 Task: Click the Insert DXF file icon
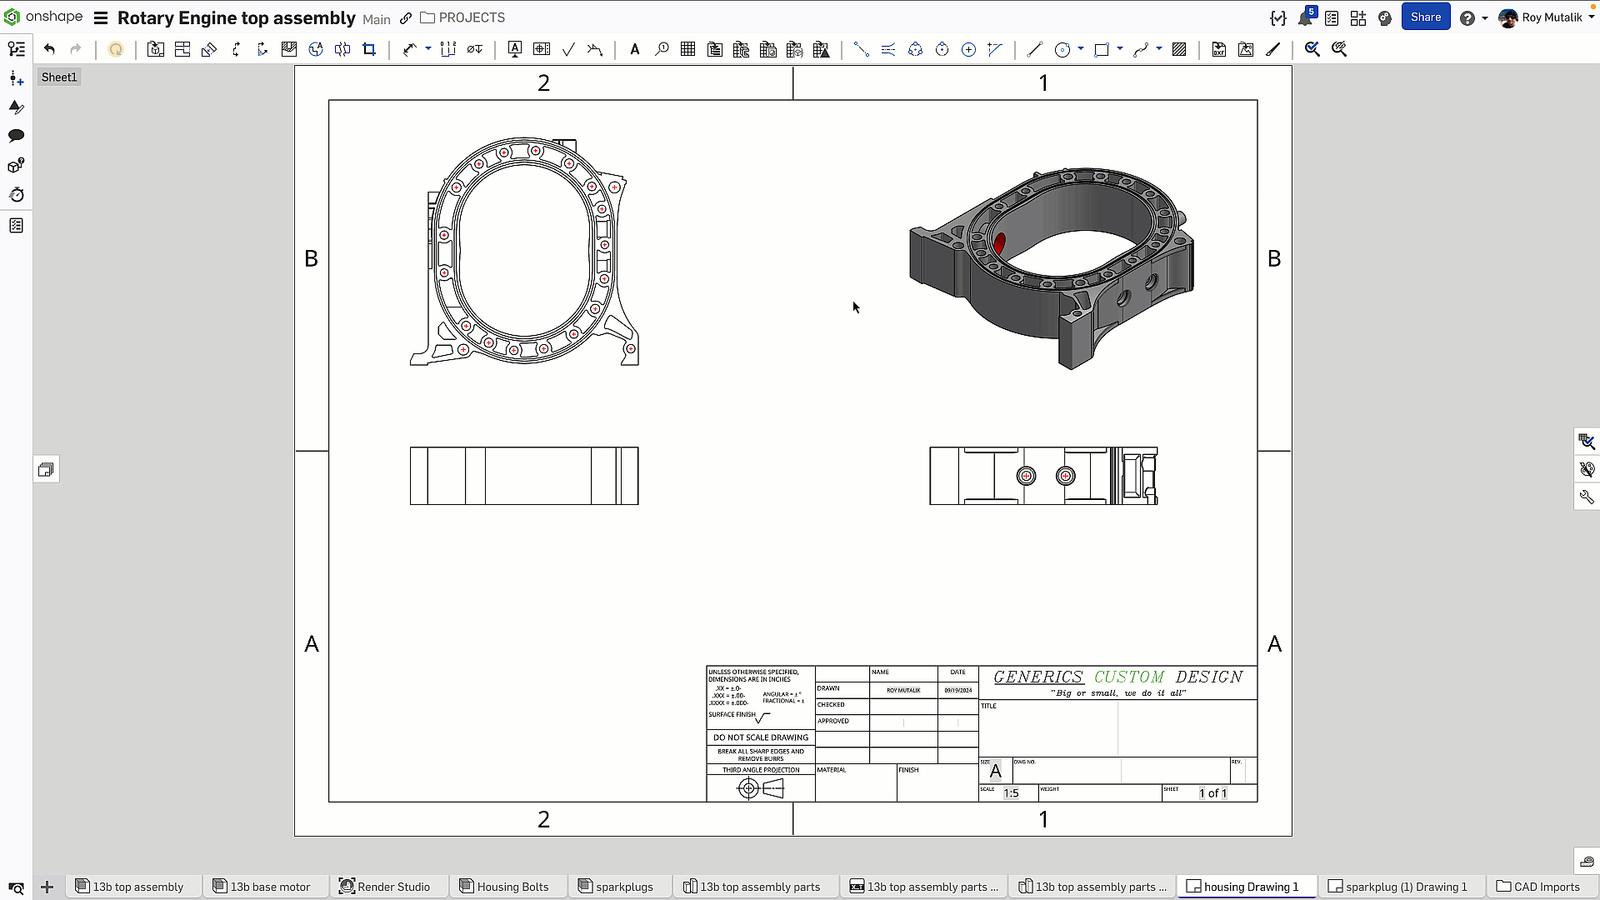pos(1219,49)
